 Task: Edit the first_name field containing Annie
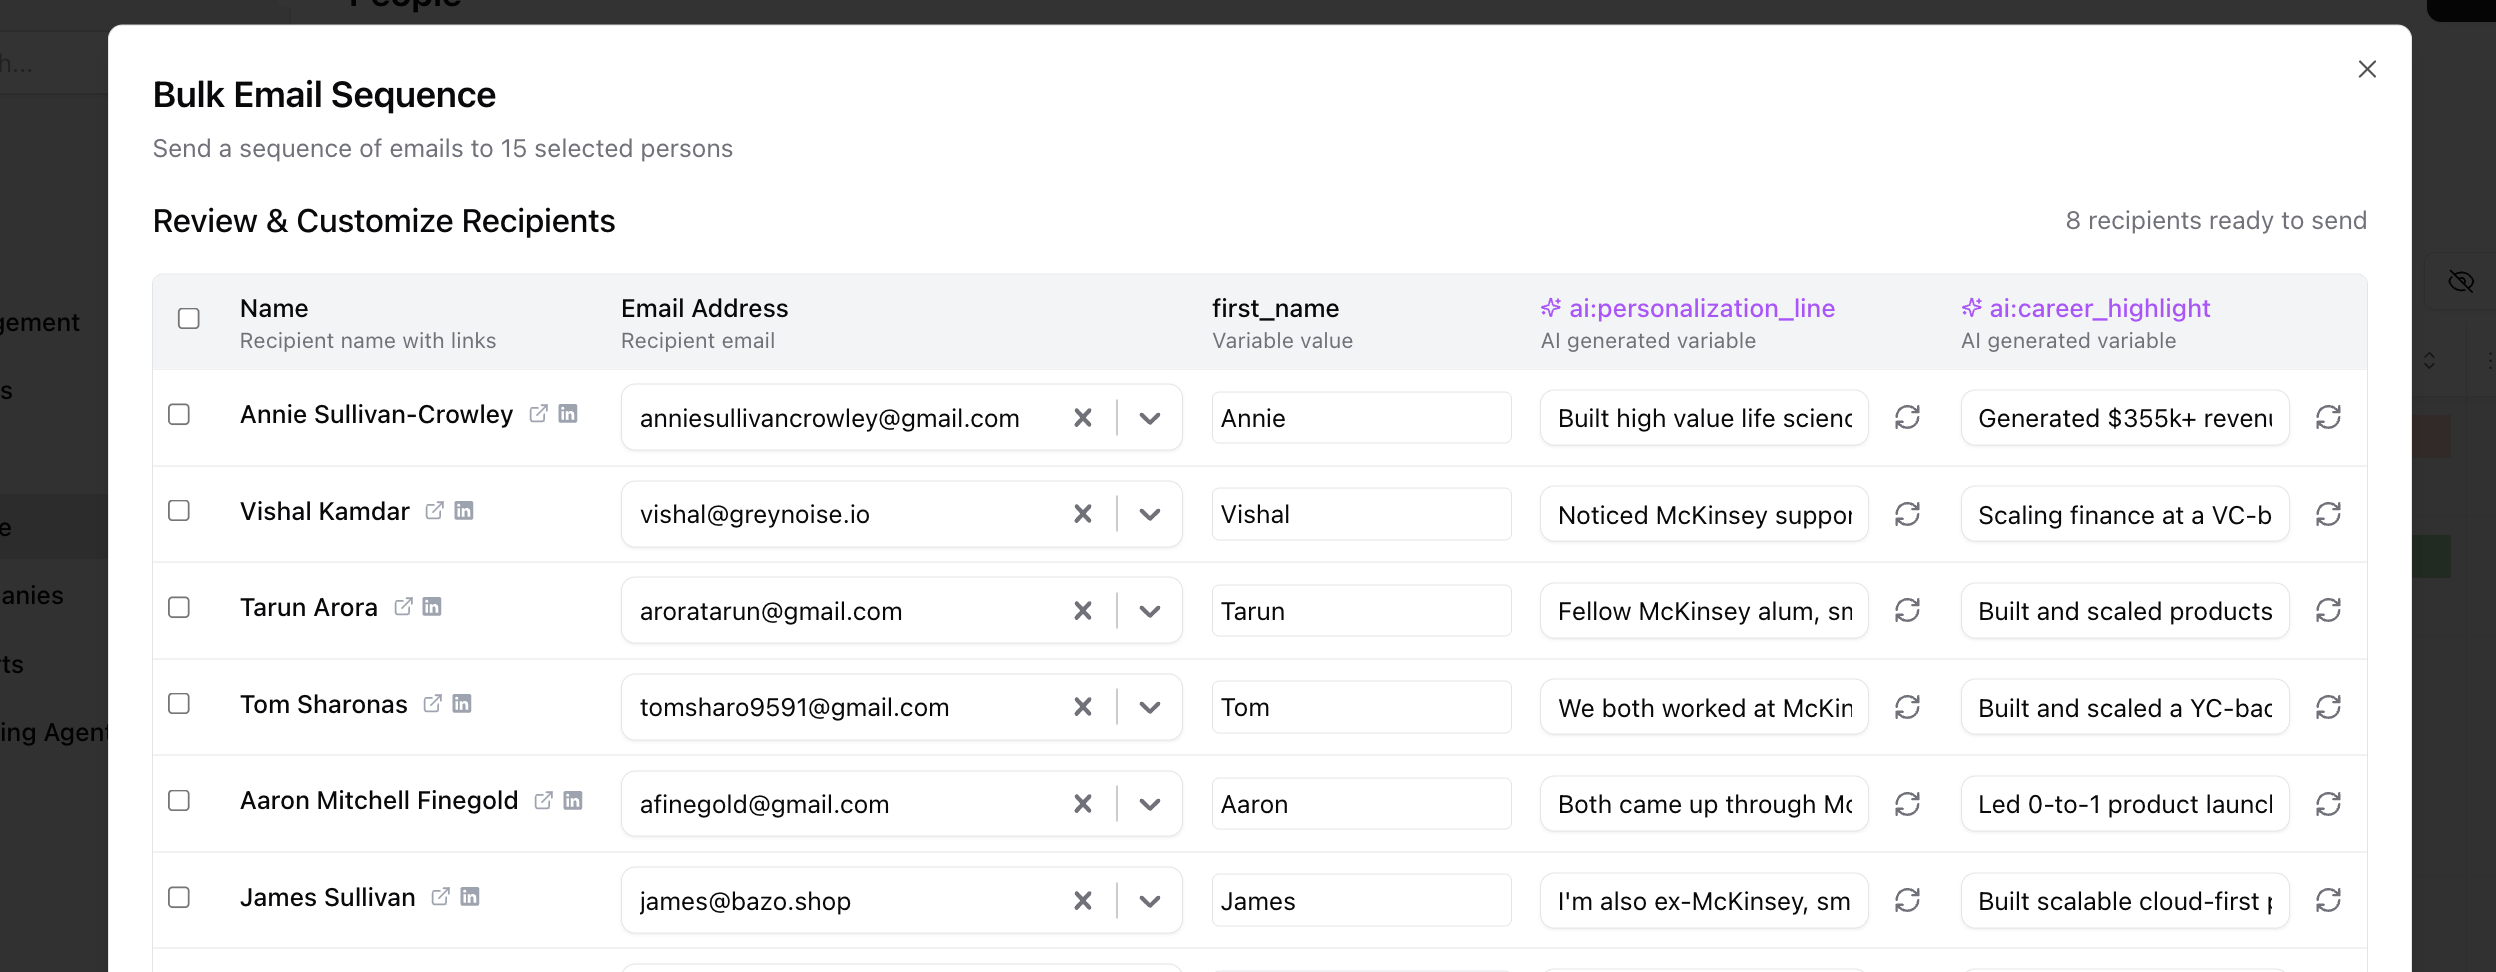tap(1361, 417)
